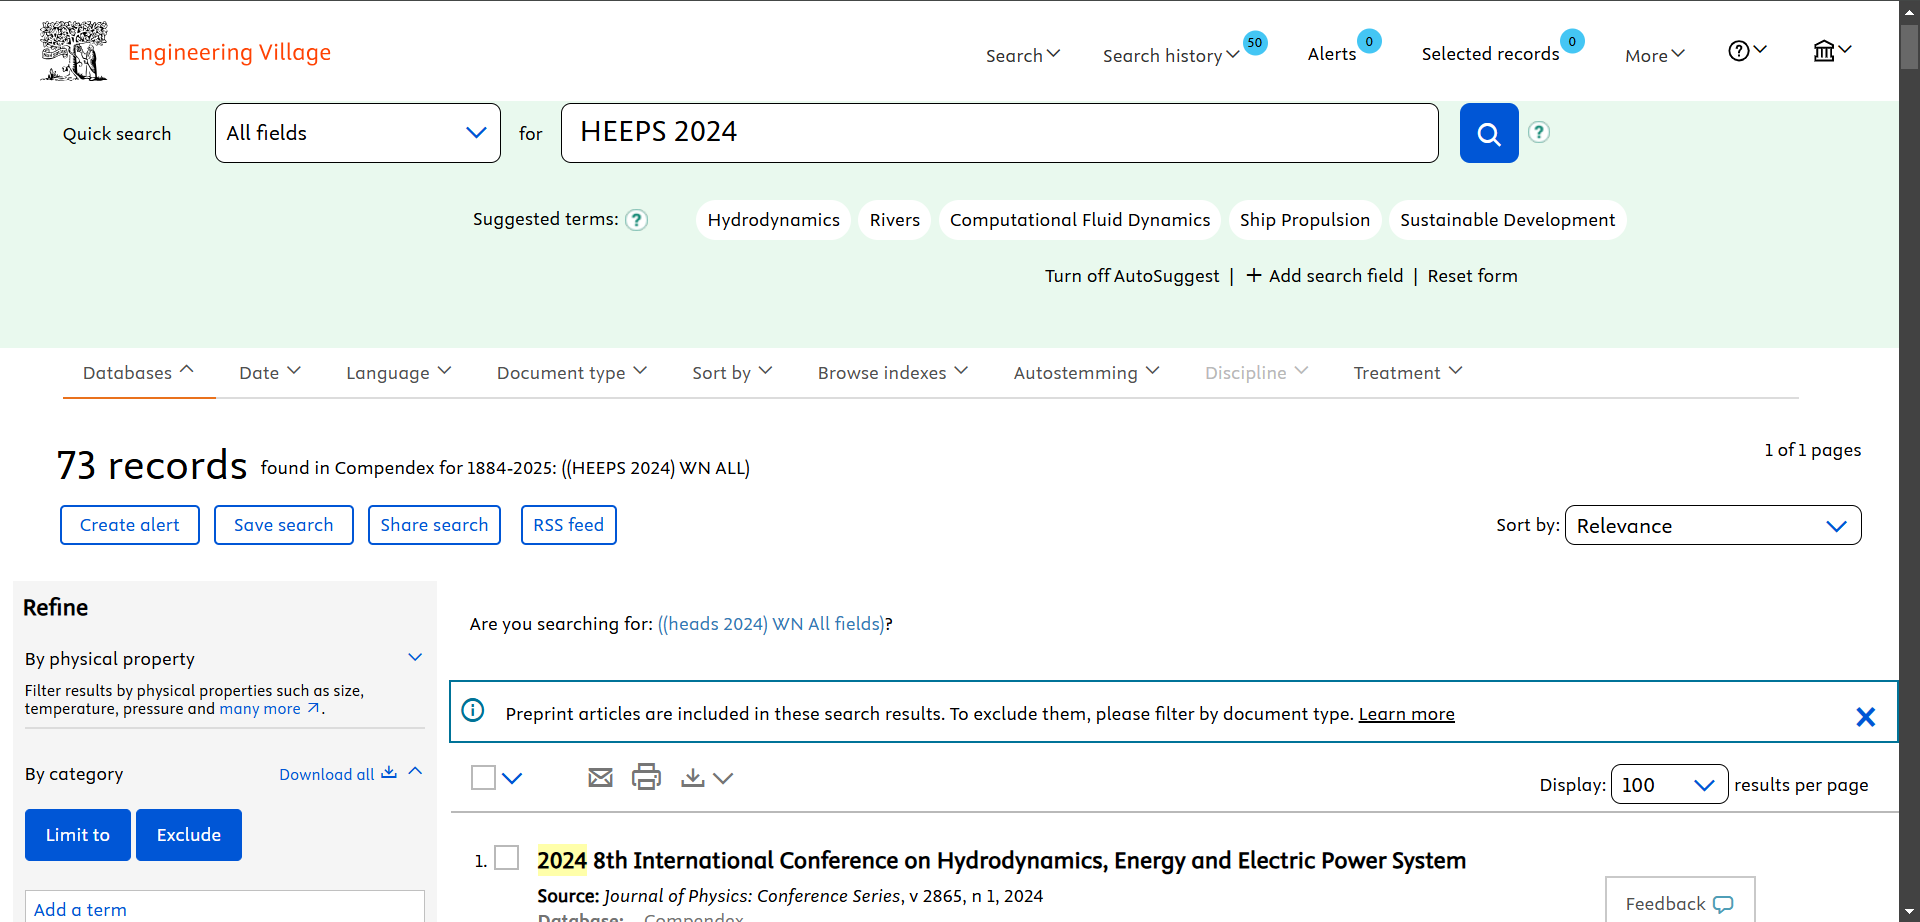Turn off AutoSuggest
This screenshot has height=922, width=1920.
(x=1132, y=276)
